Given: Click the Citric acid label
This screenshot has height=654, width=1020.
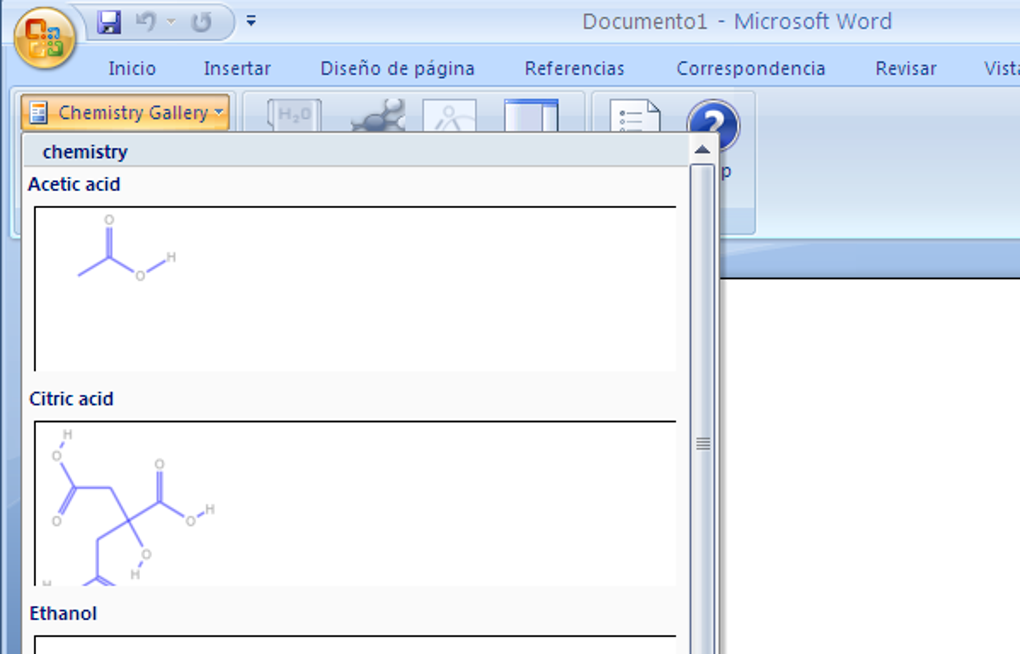Looking at the screenshot, I should coord(72,399).
